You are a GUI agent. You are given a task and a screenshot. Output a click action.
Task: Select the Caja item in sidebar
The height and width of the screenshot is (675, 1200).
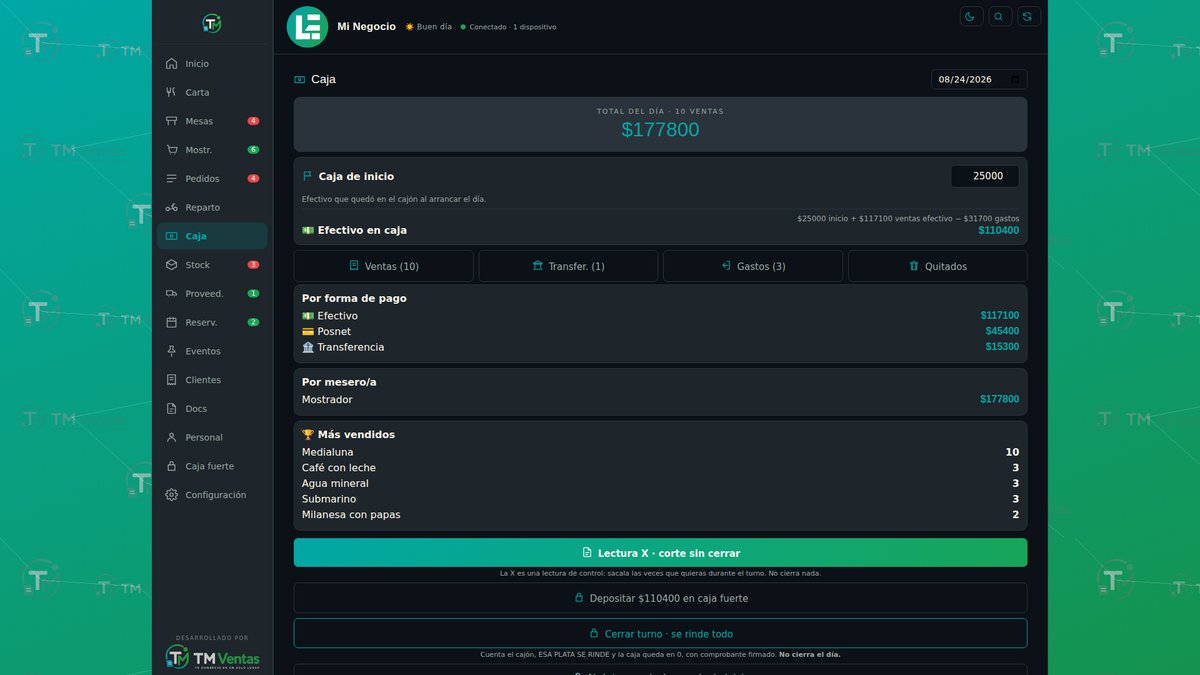point(212,236)
